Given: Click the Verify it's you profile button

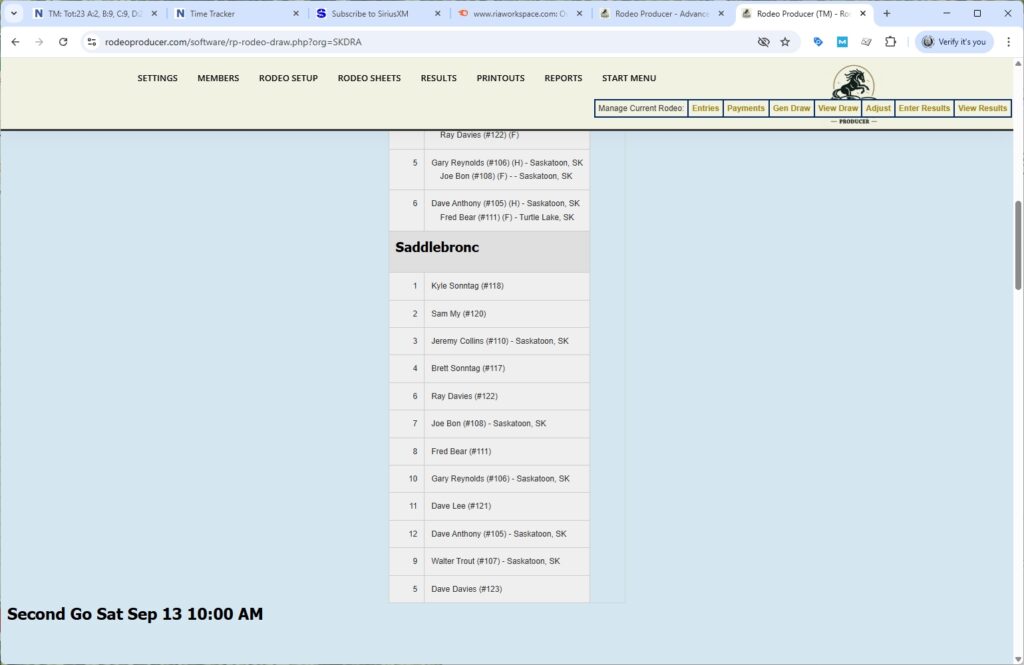Looking at the screenshot, I should point(954,42).
